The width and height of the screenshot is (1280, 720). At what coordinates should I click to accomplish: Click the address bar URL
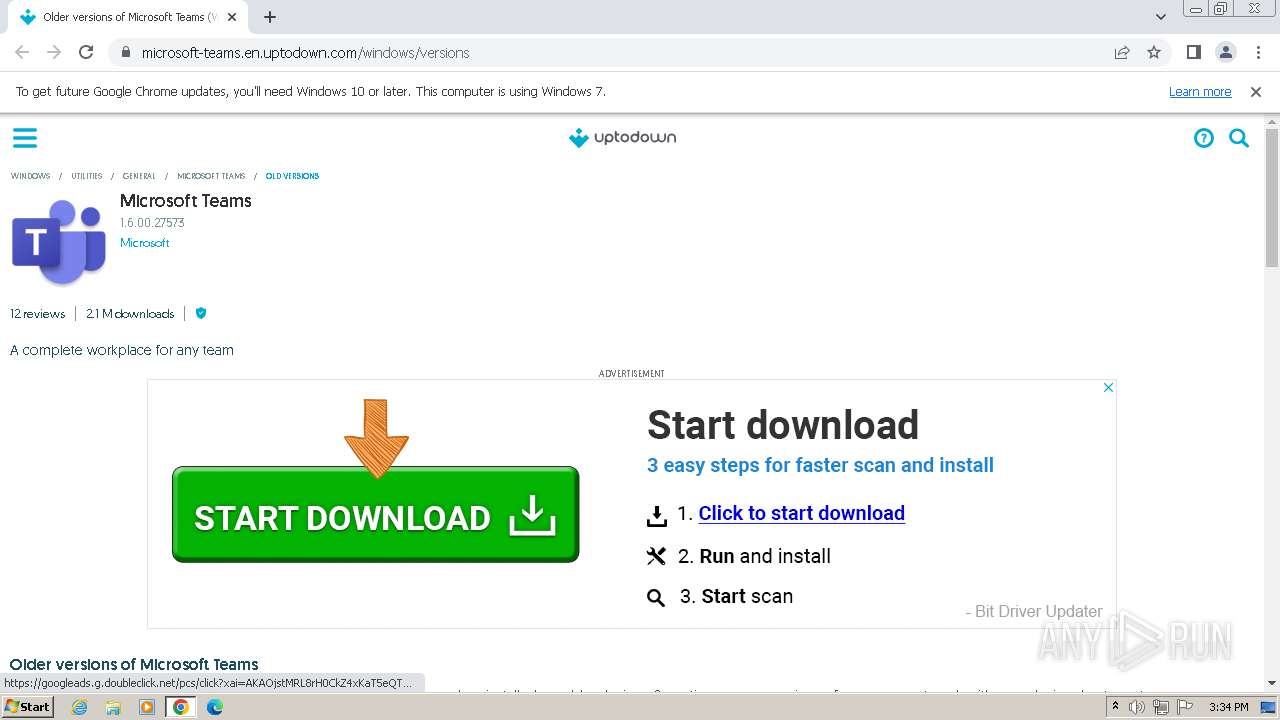pos(305,53)
